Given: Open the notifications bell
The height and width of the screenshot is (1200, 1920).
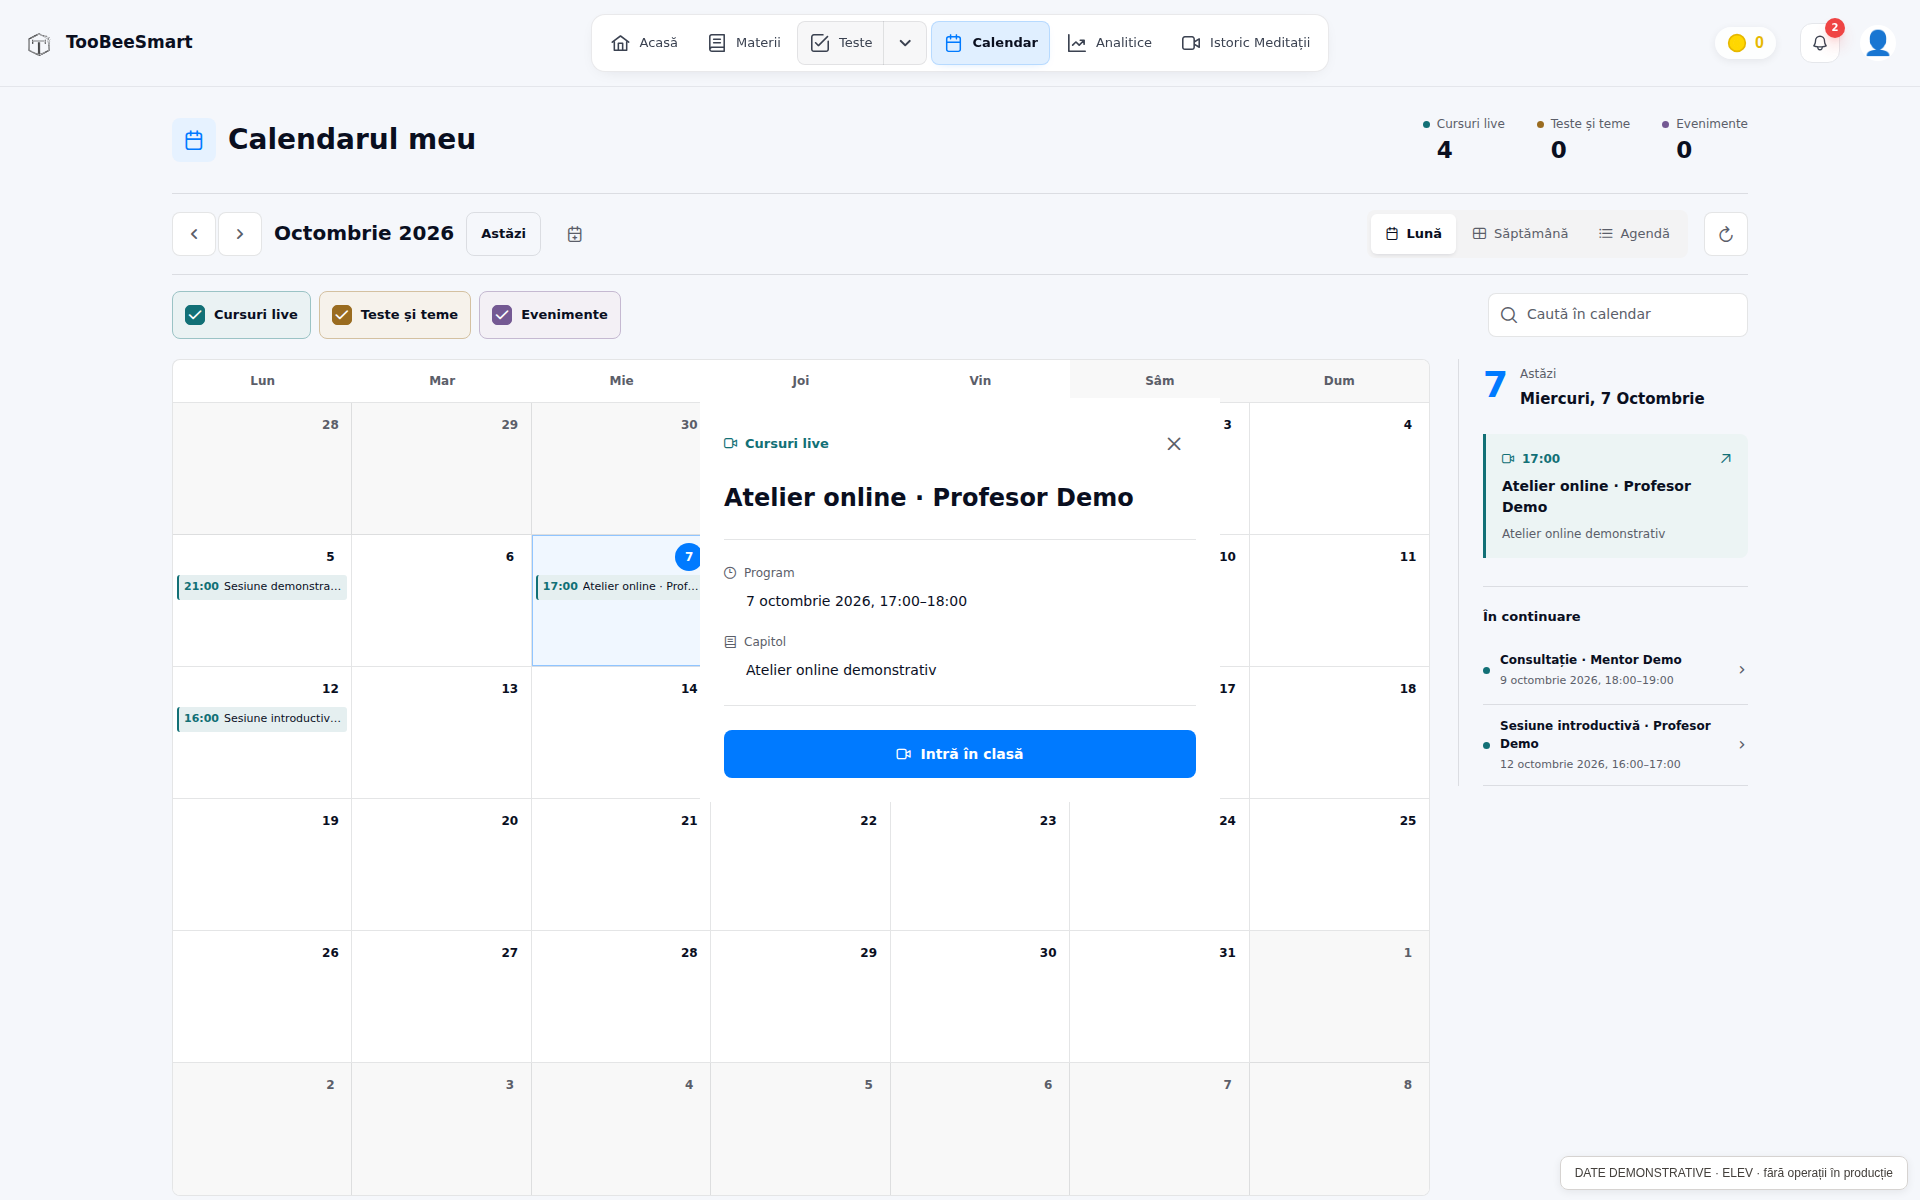Looking at the screenshot, I should [x=1820, y=43].
